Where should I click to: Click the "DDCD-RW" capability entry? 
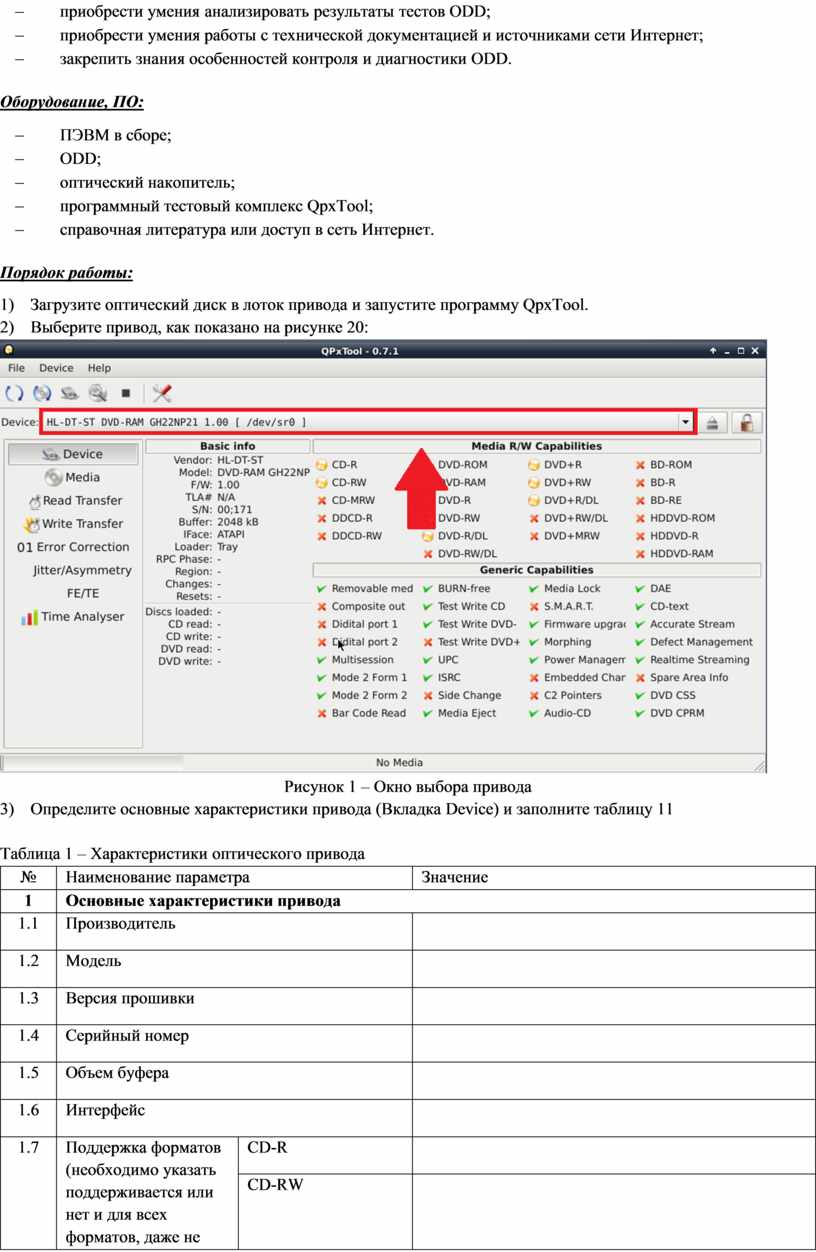[x=349, y=536]
